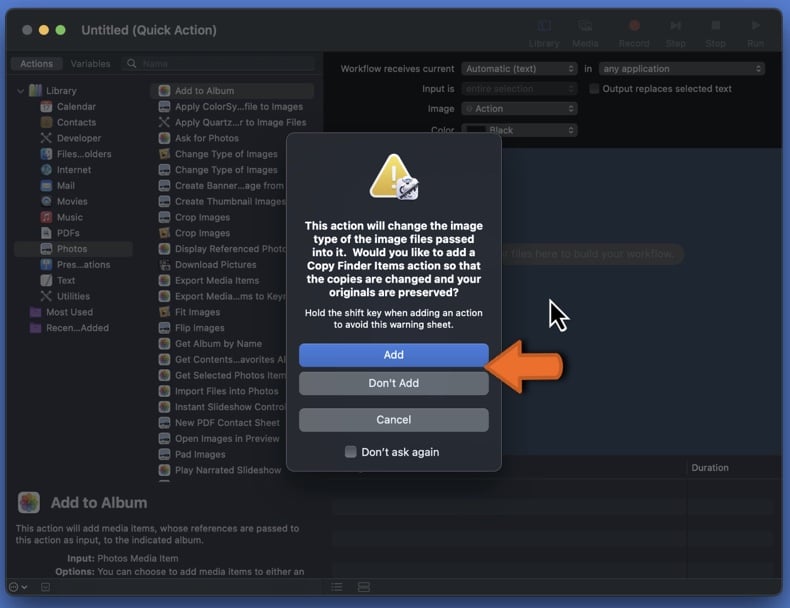
Task: Select Calendar in the Library
Action: click(x=76, y=106)
